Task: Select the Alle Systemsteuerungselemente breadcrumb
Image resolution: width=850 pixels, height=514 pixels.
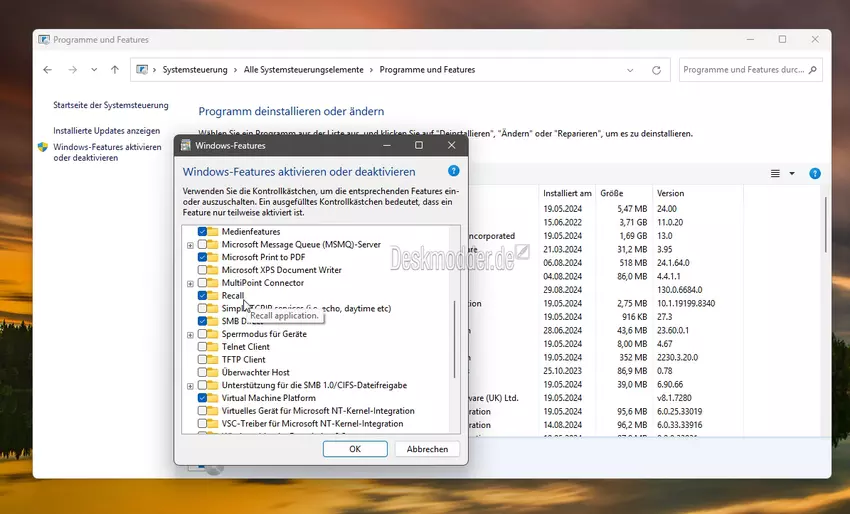Action: [x=304, y=70]
